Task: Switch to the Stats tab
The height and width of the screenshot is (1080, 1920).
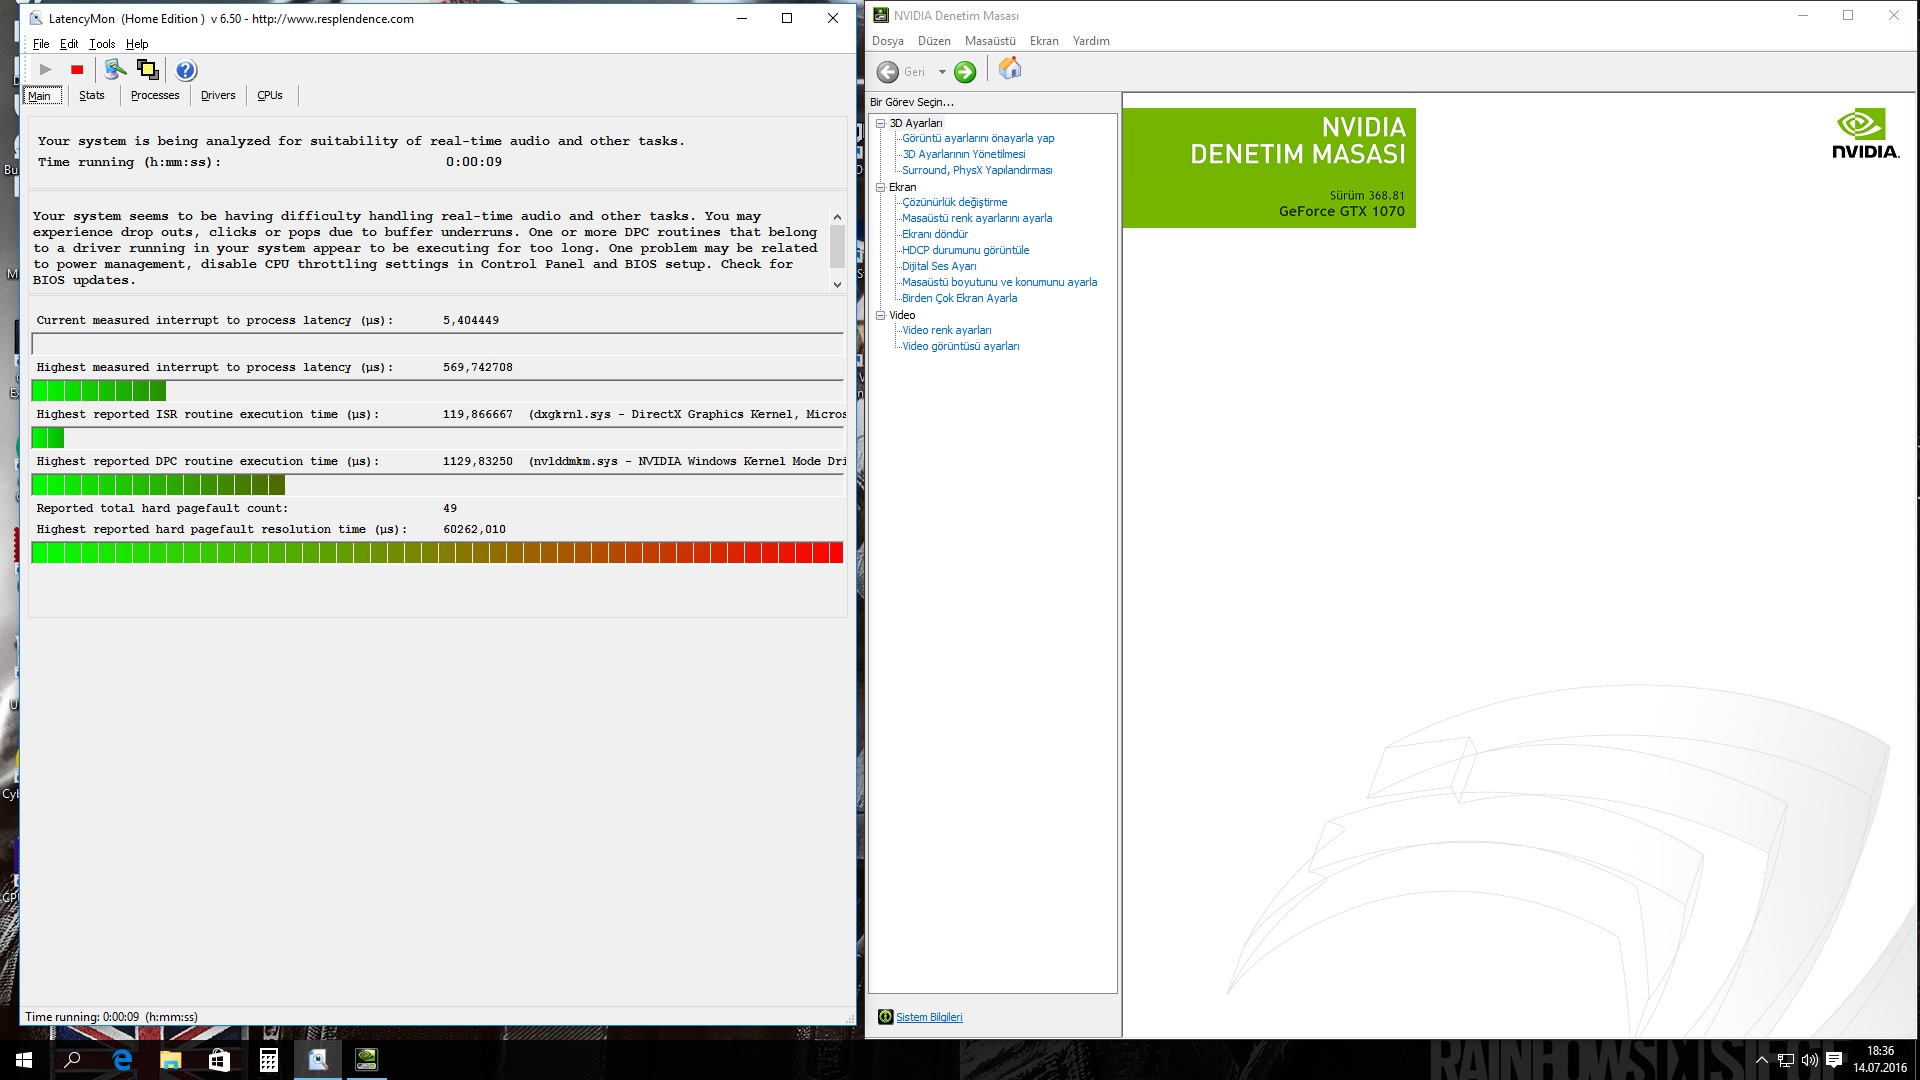Action: coord(92,96)
